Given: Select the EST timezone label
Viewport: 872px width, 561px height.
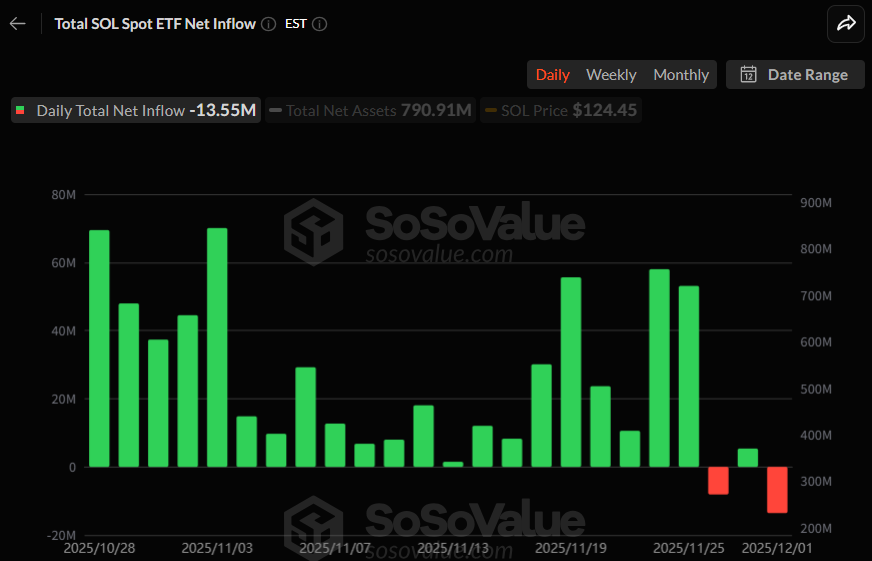Looking at the screenshot, I should coord(295,24).
